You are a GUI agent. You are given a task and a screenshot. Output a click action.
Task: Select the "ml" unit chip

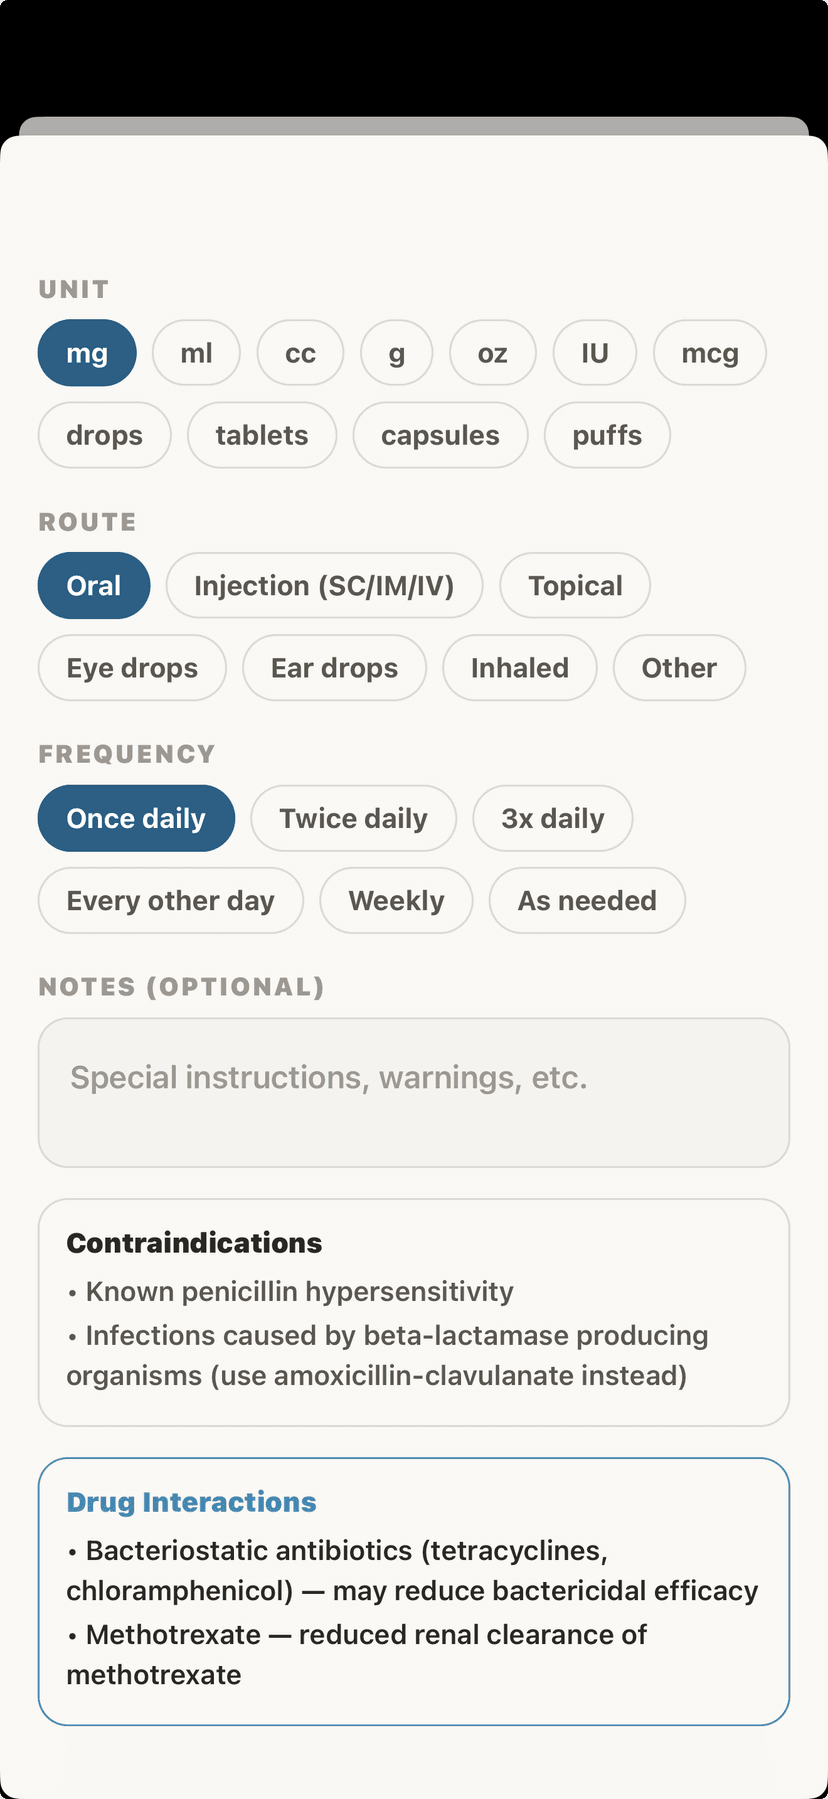(196, 352)
